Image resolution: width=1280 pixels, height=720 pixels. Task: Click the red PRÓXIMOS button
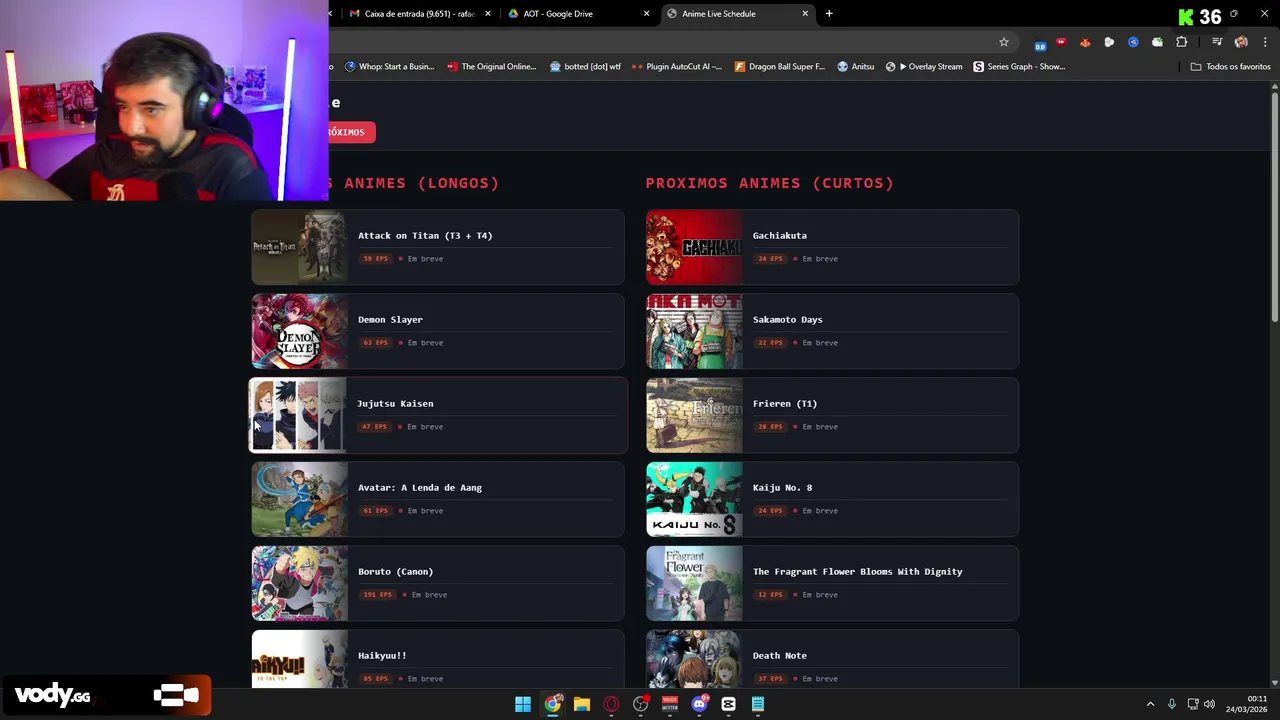click(351, 132)
